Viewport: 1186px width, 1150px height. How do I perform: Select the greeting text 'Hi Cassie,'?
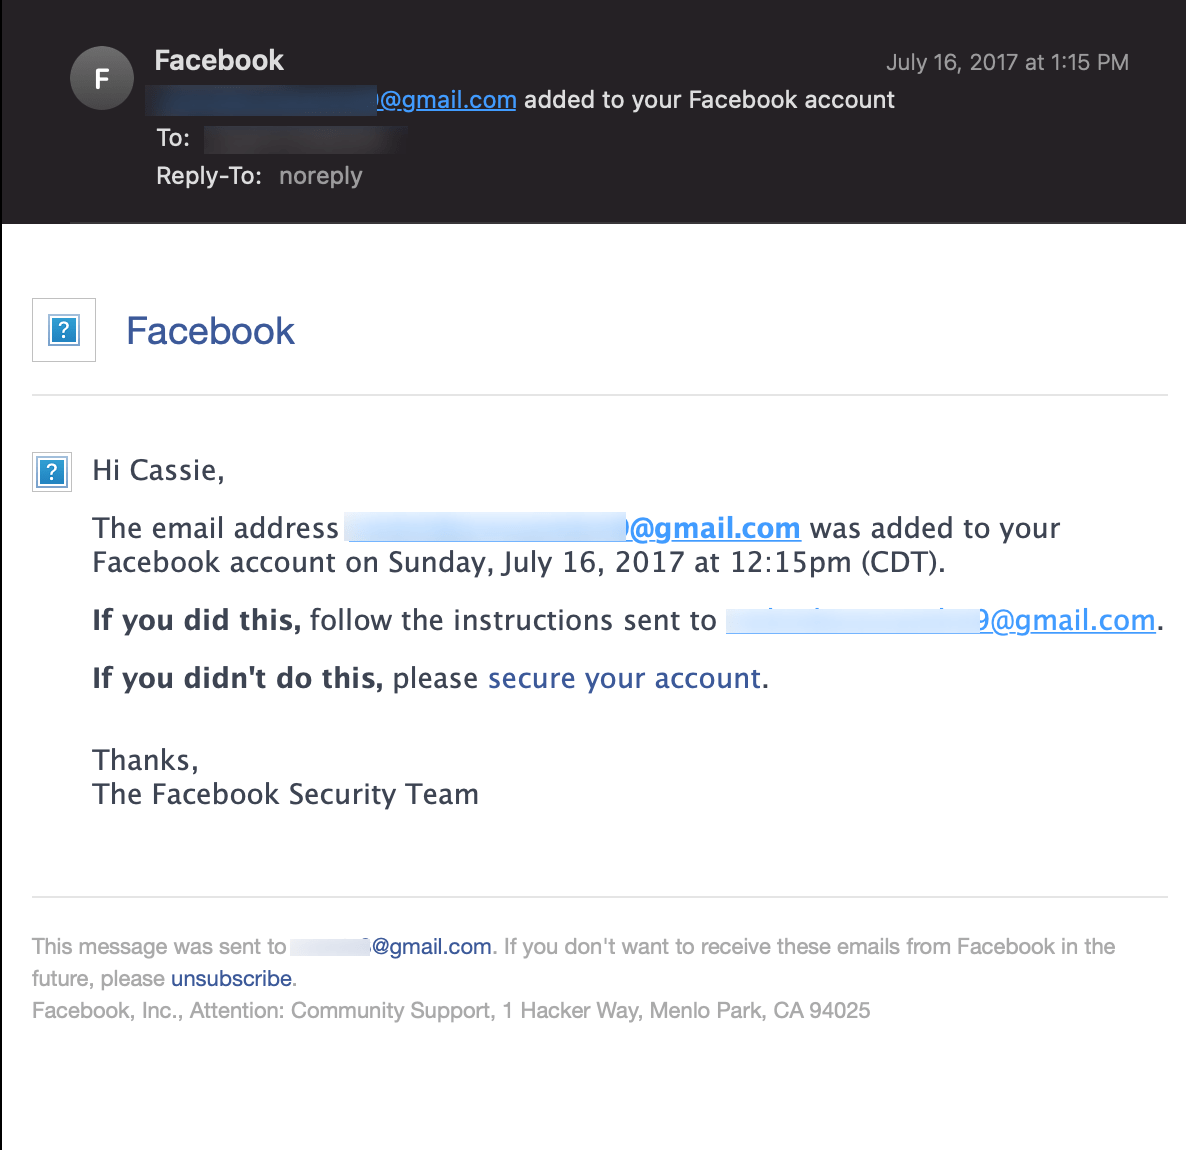pyautogui.click(x=157, y=470)
